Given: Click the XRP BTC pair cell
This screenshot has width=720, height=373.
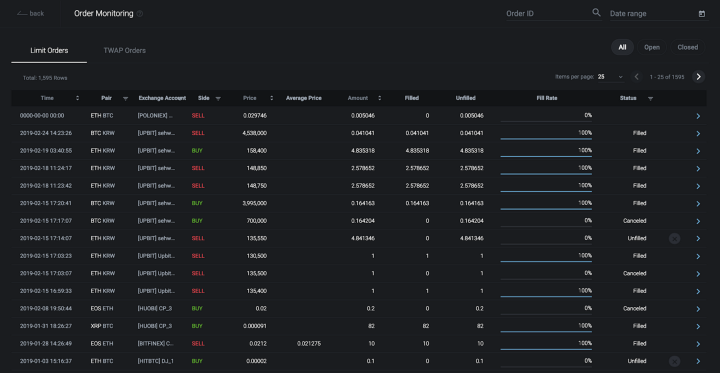Looking at the screenshot, I should coord(101,326).
